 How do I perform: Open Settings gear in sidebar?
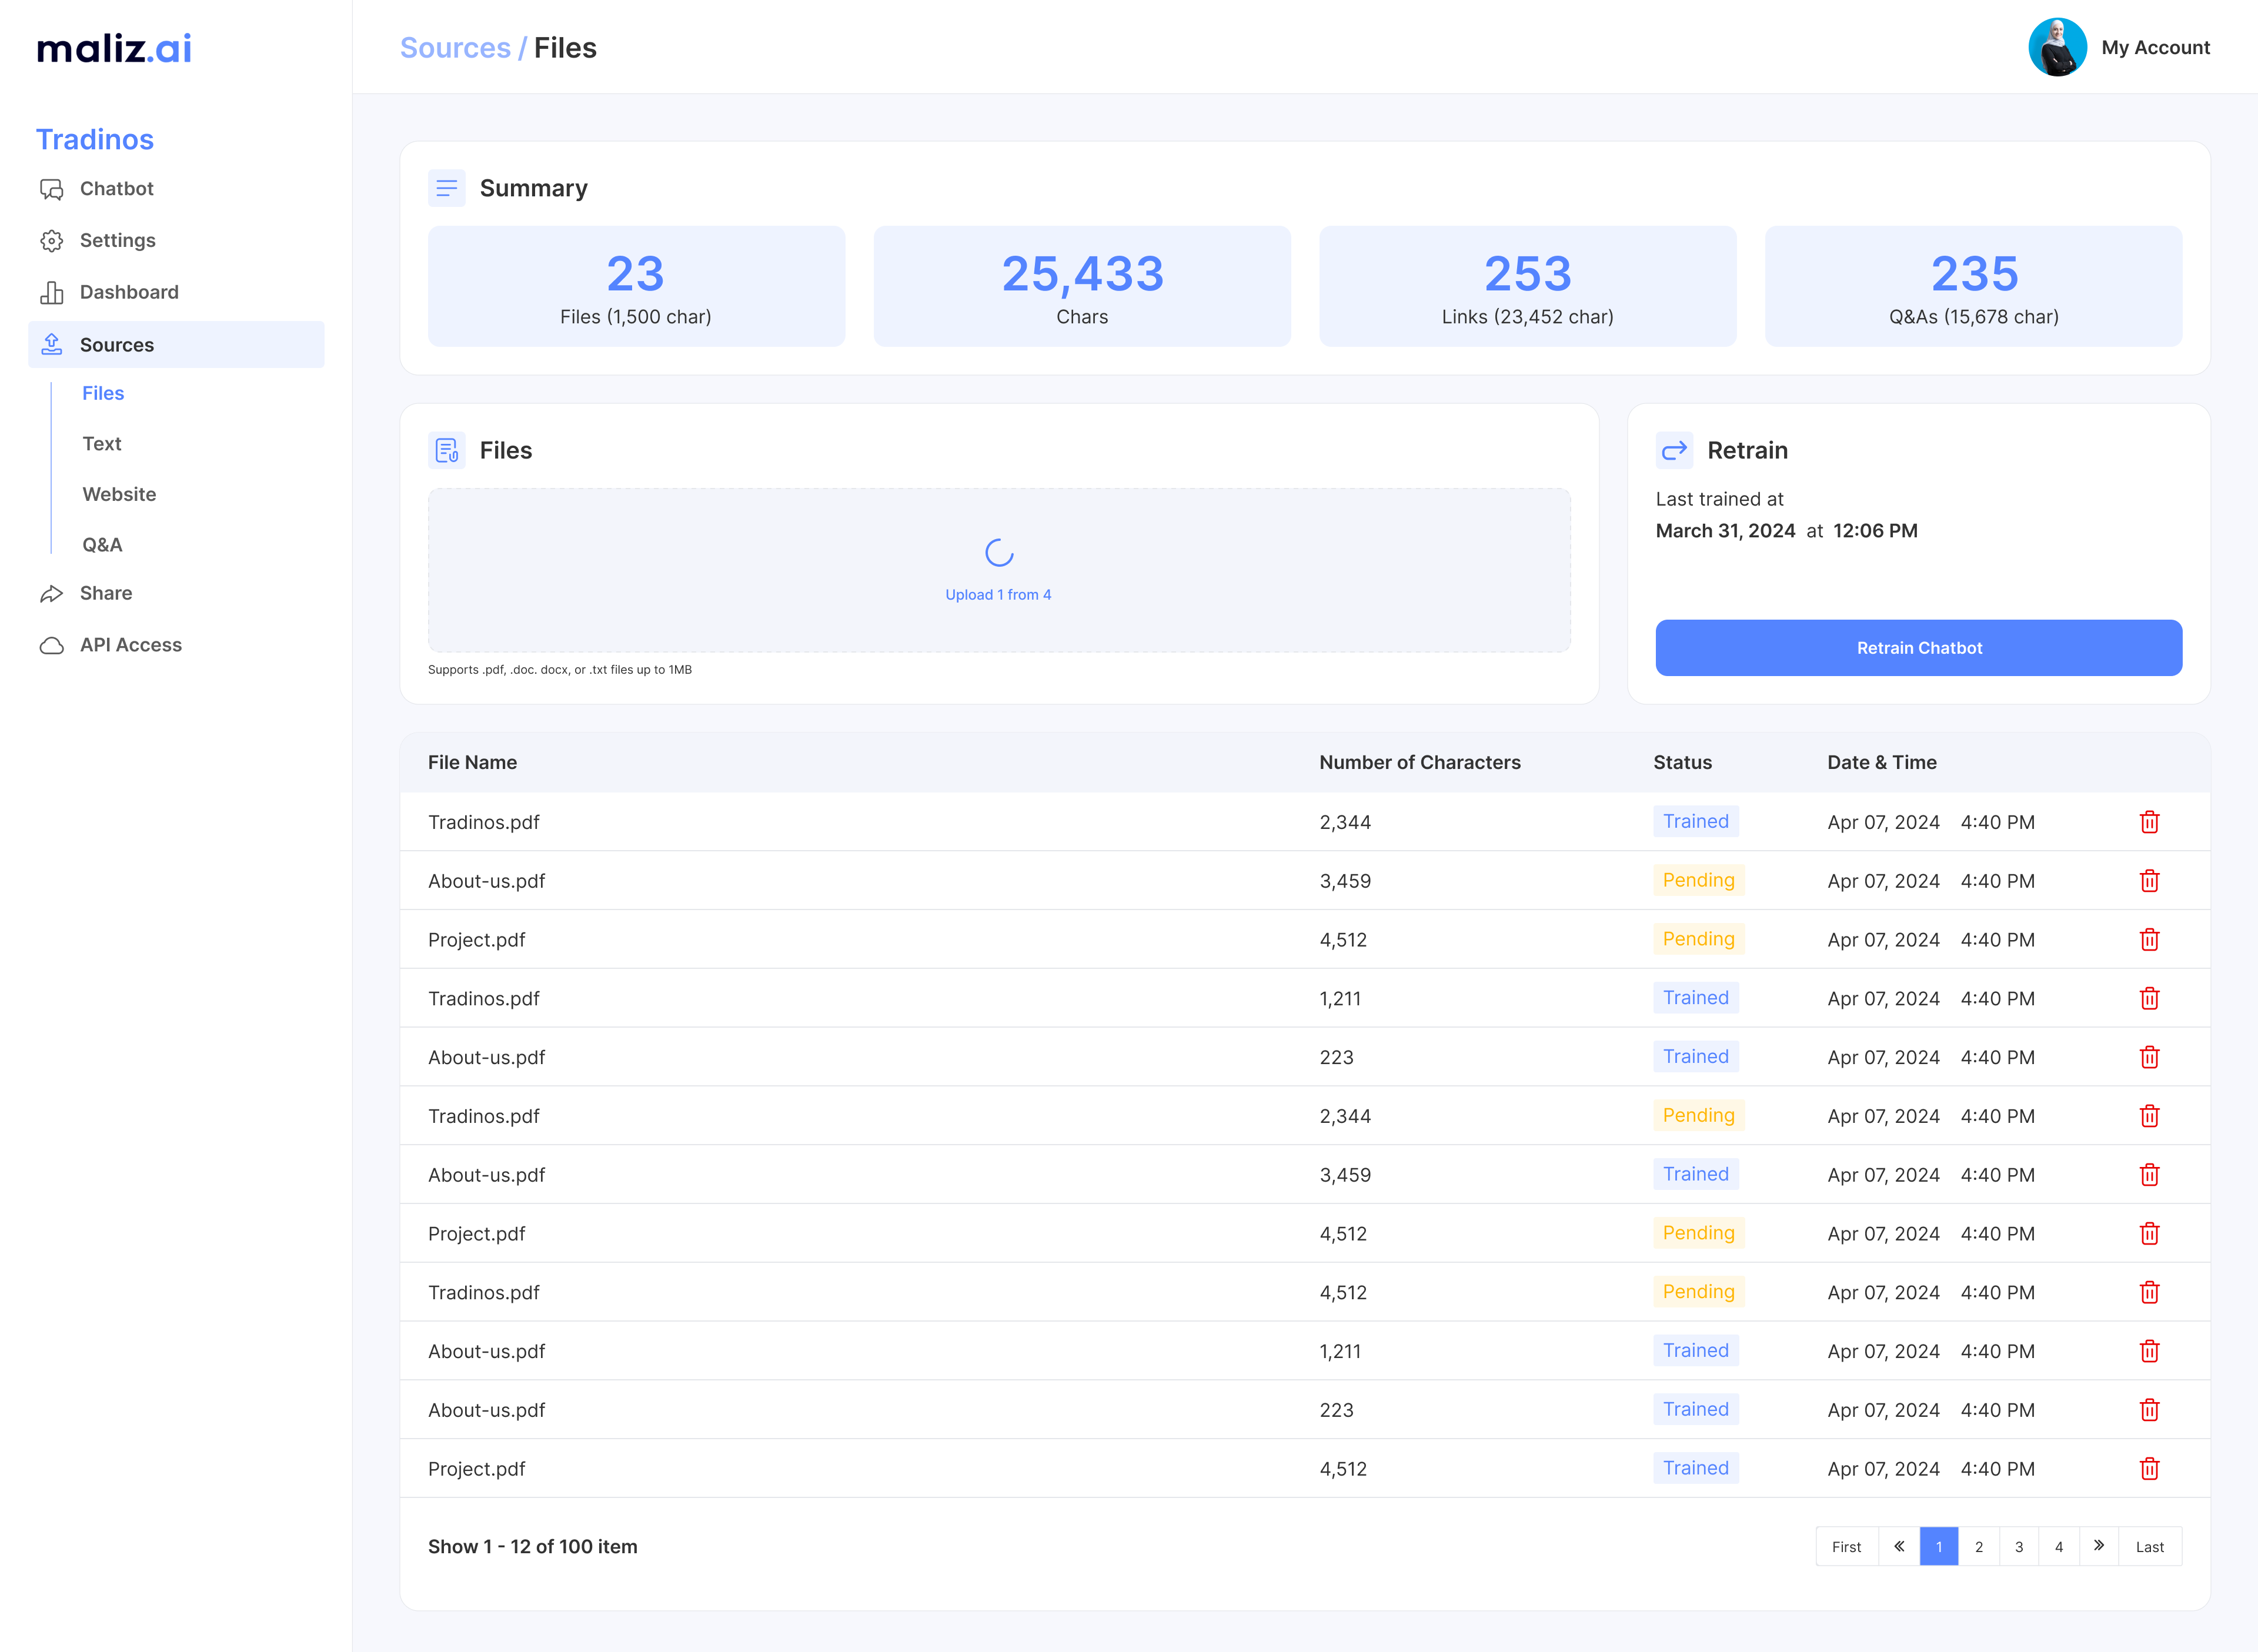tap(52, 241)
